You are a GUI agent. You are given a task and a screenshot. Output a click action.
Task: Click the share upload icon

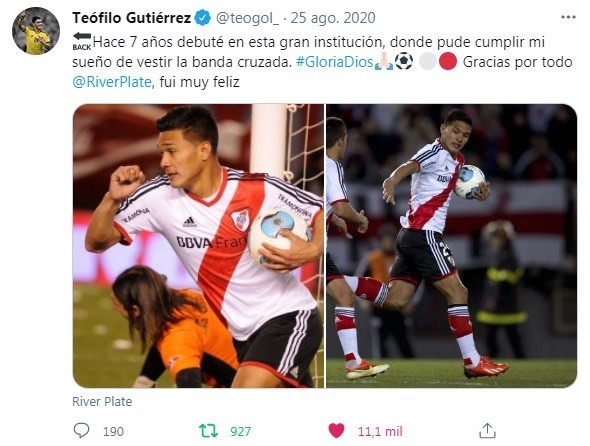click(x=487, y=431)
